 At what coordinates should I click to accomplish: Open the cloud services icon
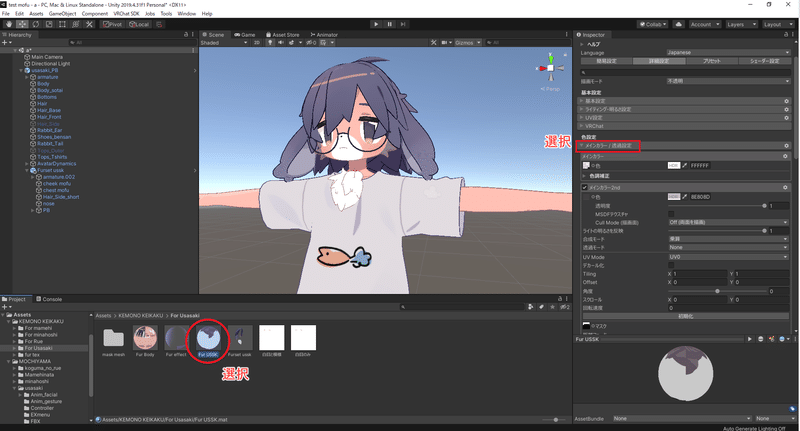pyautogui.click(x=679, y=24)
